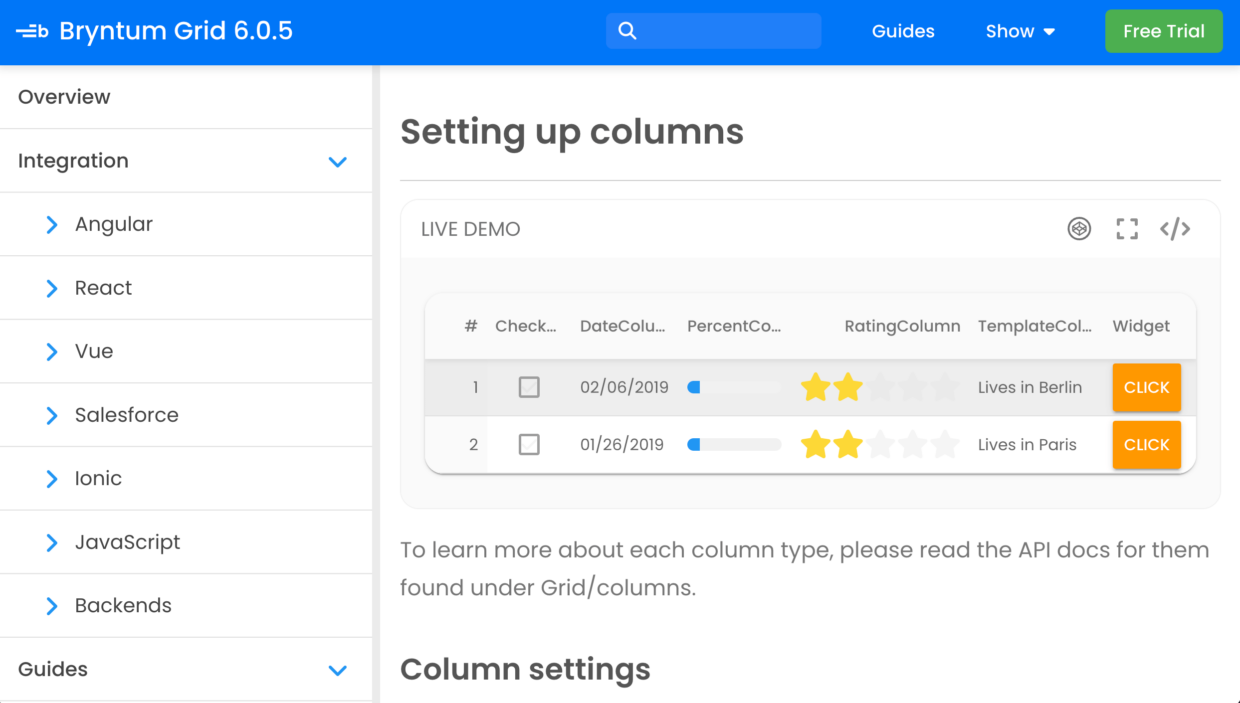Screen dimensions: 1240x703
Task: Set rating to third star in row 2
Action: [880, 444]
